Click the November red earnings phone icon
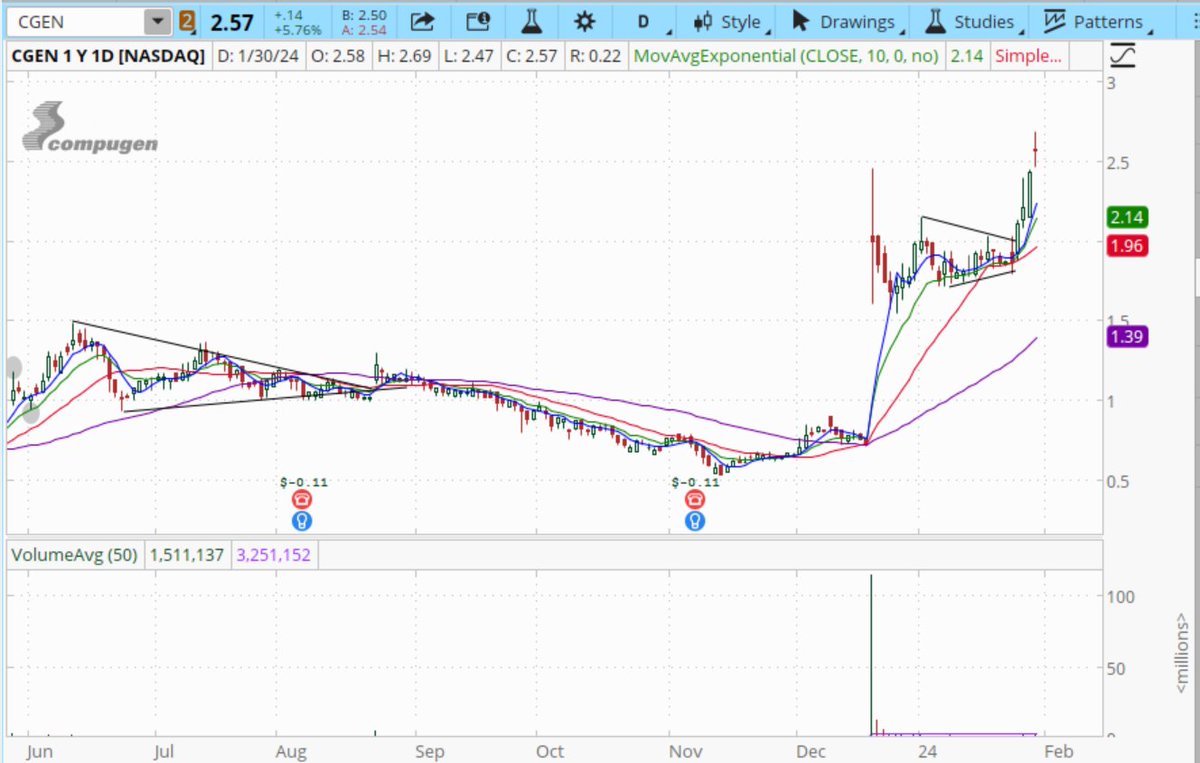 (x=695, y=500)
